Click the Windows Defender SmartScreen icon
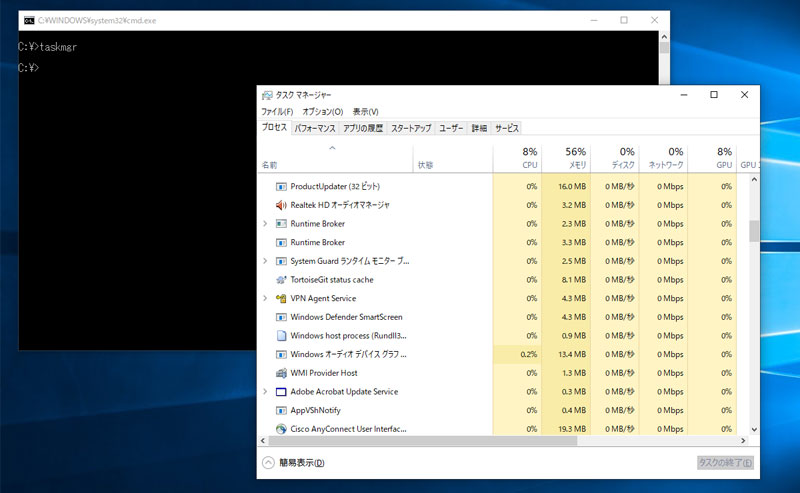 coord(281,317)
